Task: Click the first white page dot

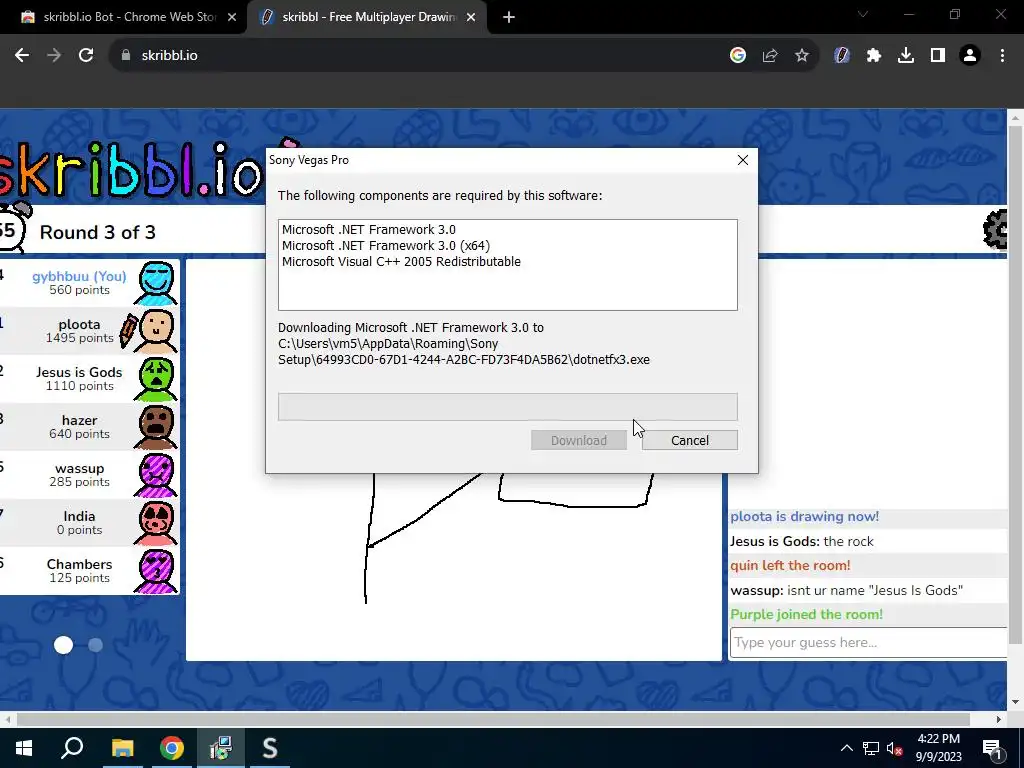Action: [x=63, y=645]
